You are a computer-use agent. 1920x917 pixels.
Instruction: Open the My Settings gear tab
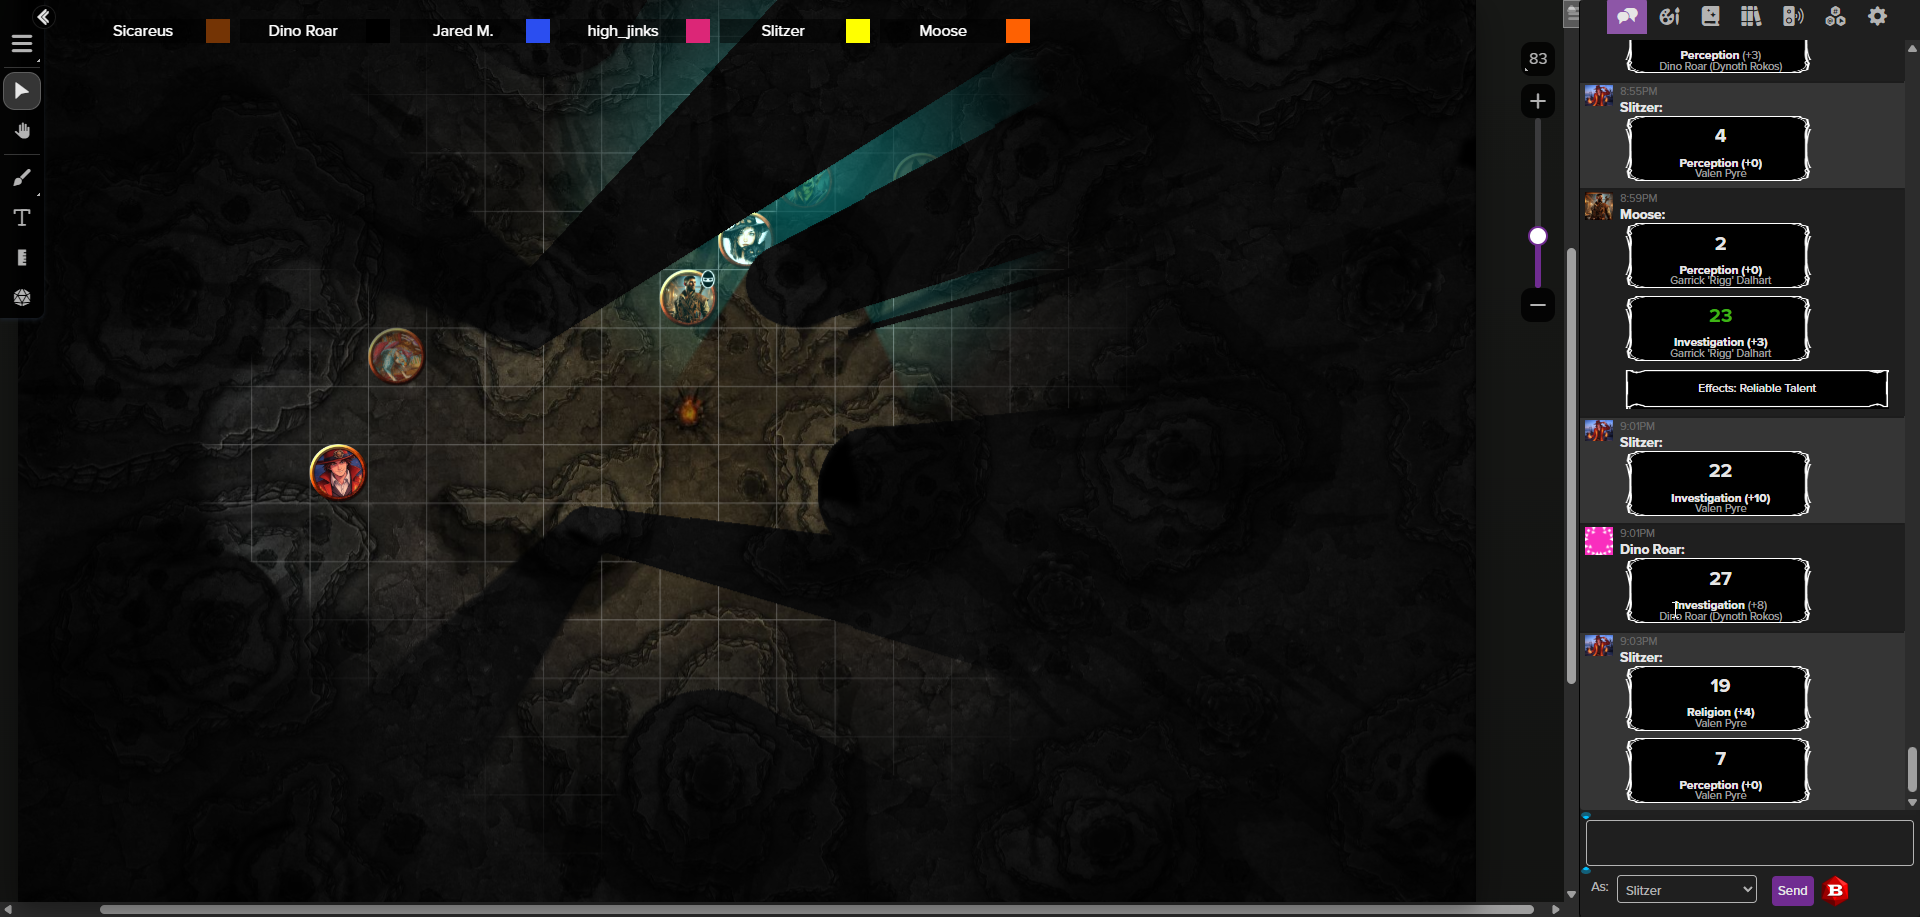(x=1877, y=16)
